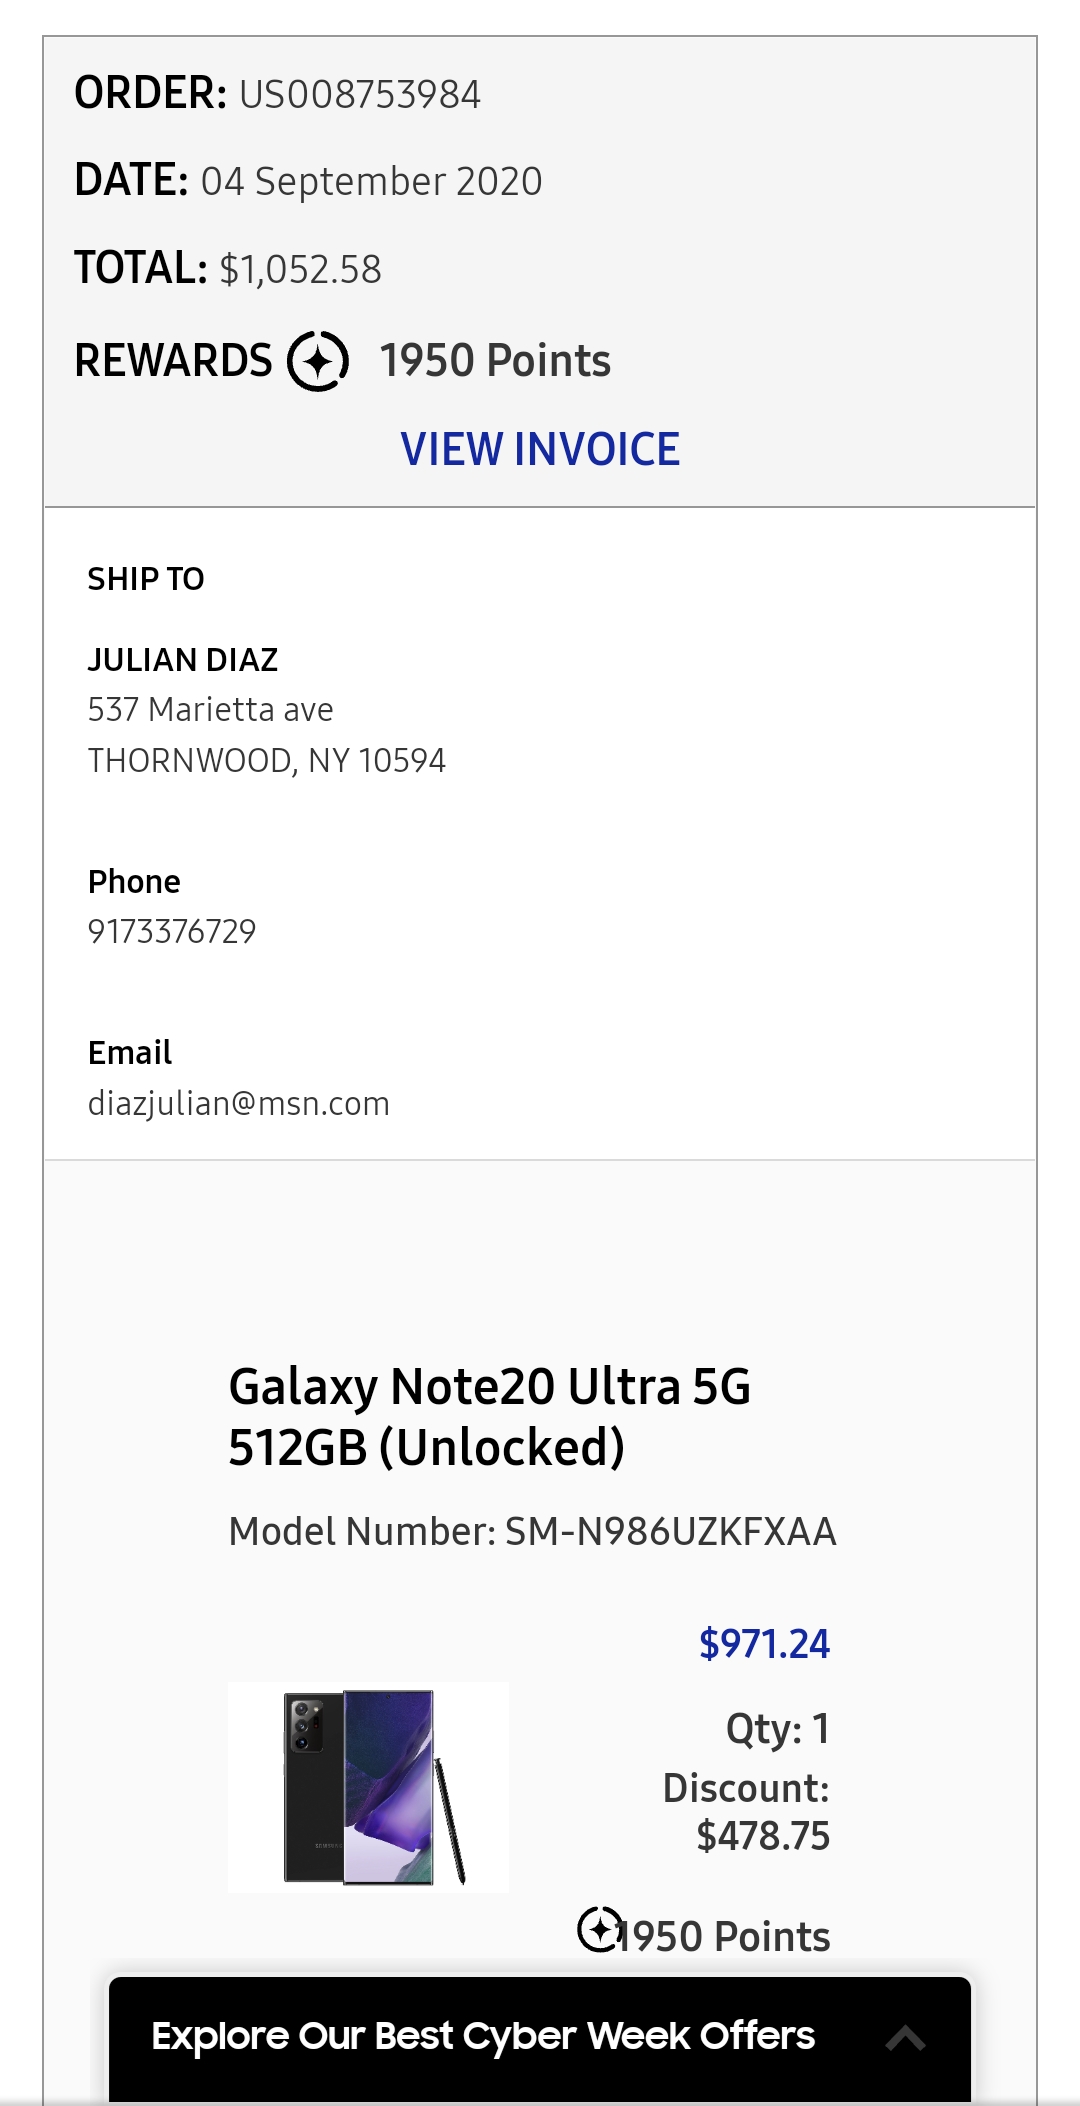Open the VIEW INVOICE link
Image resolution: width=1080 pixels, height=2106 pixels.
click(540, 449)
